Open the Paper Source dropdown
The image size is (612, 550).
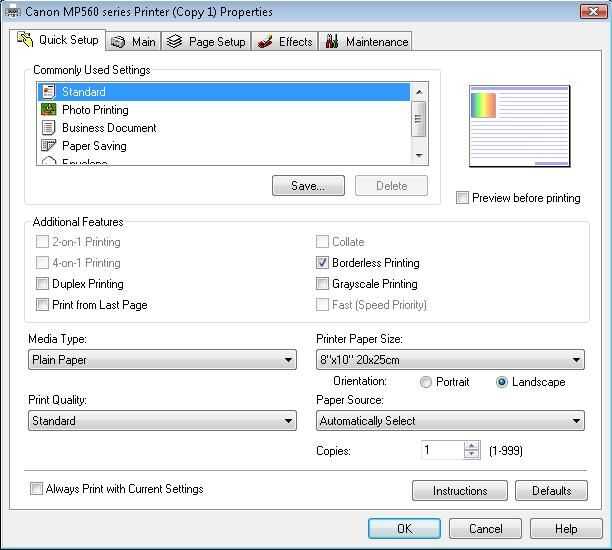pyautogui.click(x=450, y=420)
